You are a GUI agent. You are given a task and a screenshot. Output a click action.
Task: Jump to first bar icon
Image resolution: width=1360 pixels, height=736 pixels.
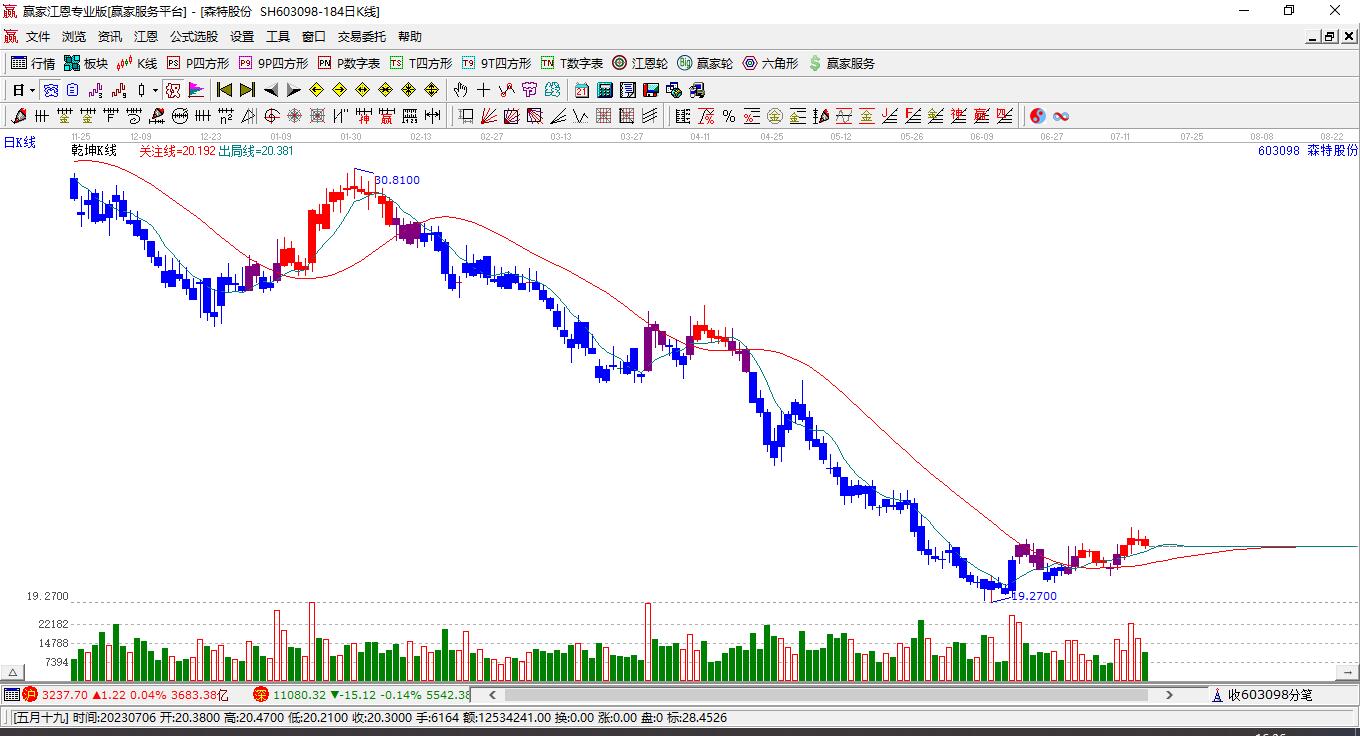[225, 90]
